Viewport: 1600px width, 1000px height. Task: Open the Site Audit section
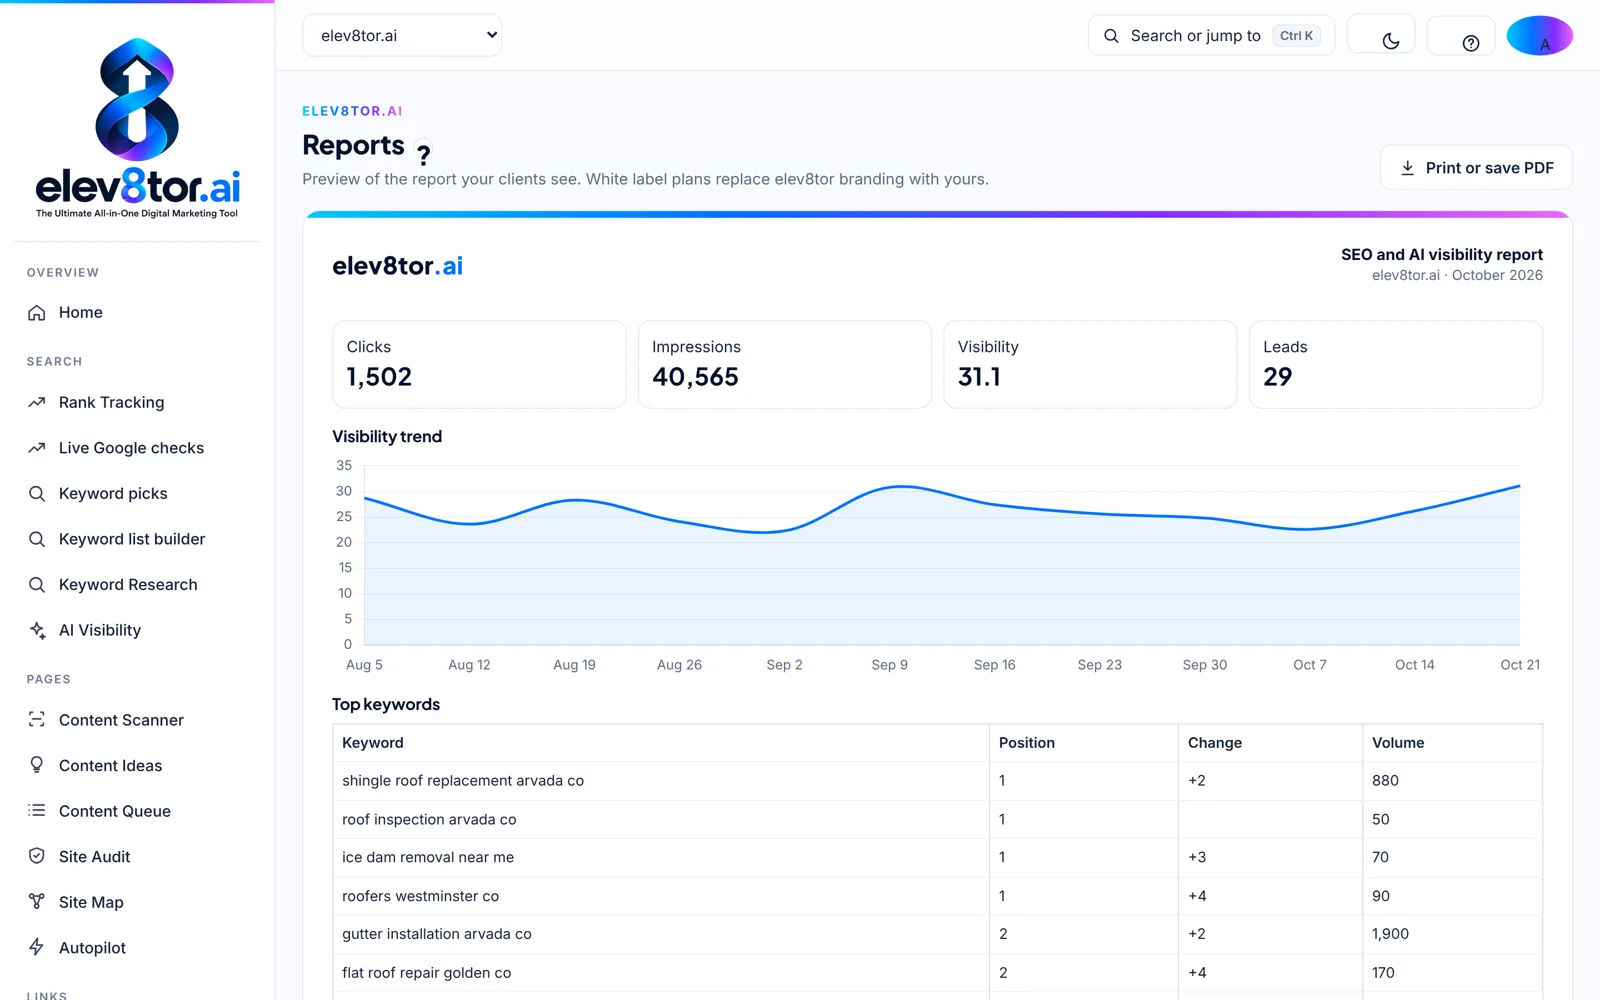point(95,856)
